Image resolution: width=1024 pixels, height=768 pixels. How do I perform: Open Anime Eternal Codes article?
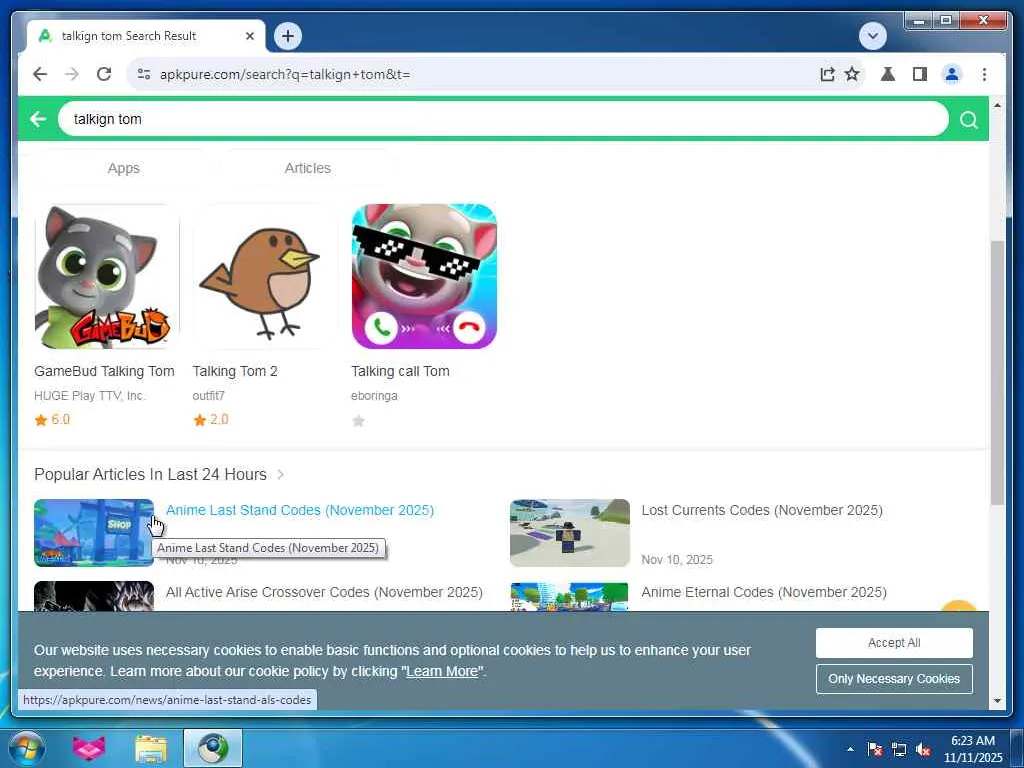[764, 592]
